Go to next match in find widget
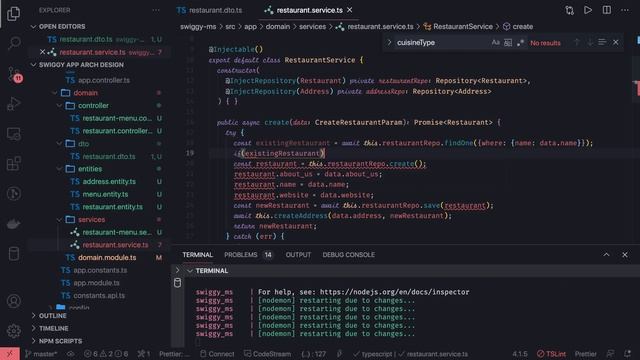The width and height of the screenshot is (640, 360). [x=590, y=42]
